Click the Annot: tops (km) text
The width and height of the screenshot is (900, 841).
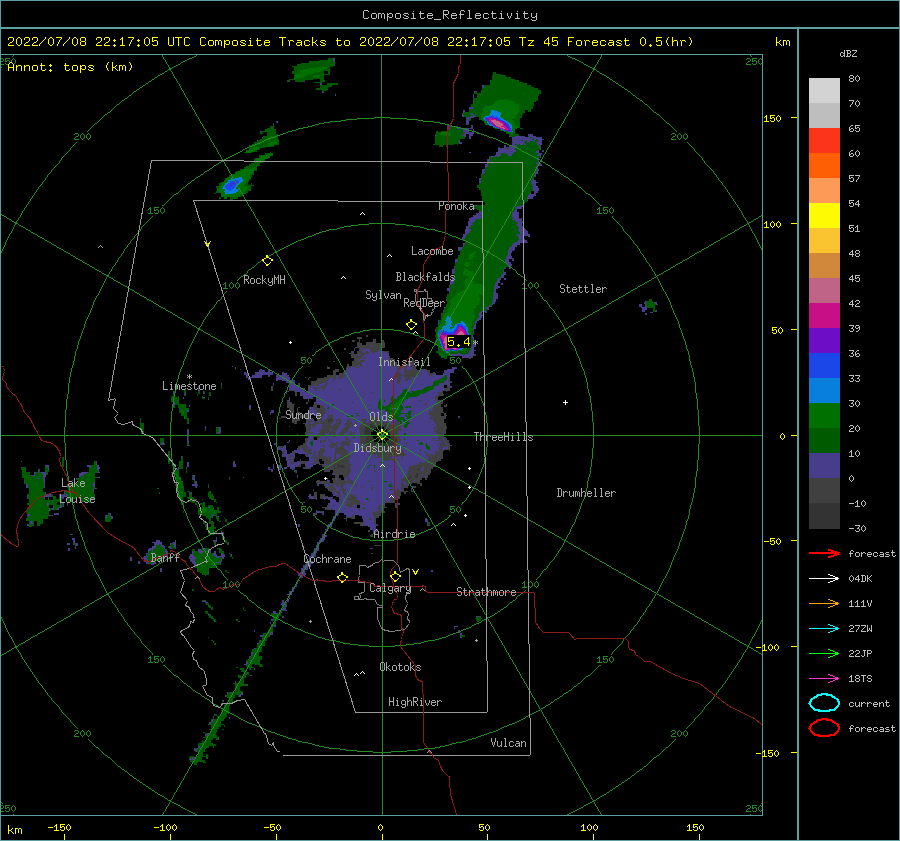tap(70, 67)
